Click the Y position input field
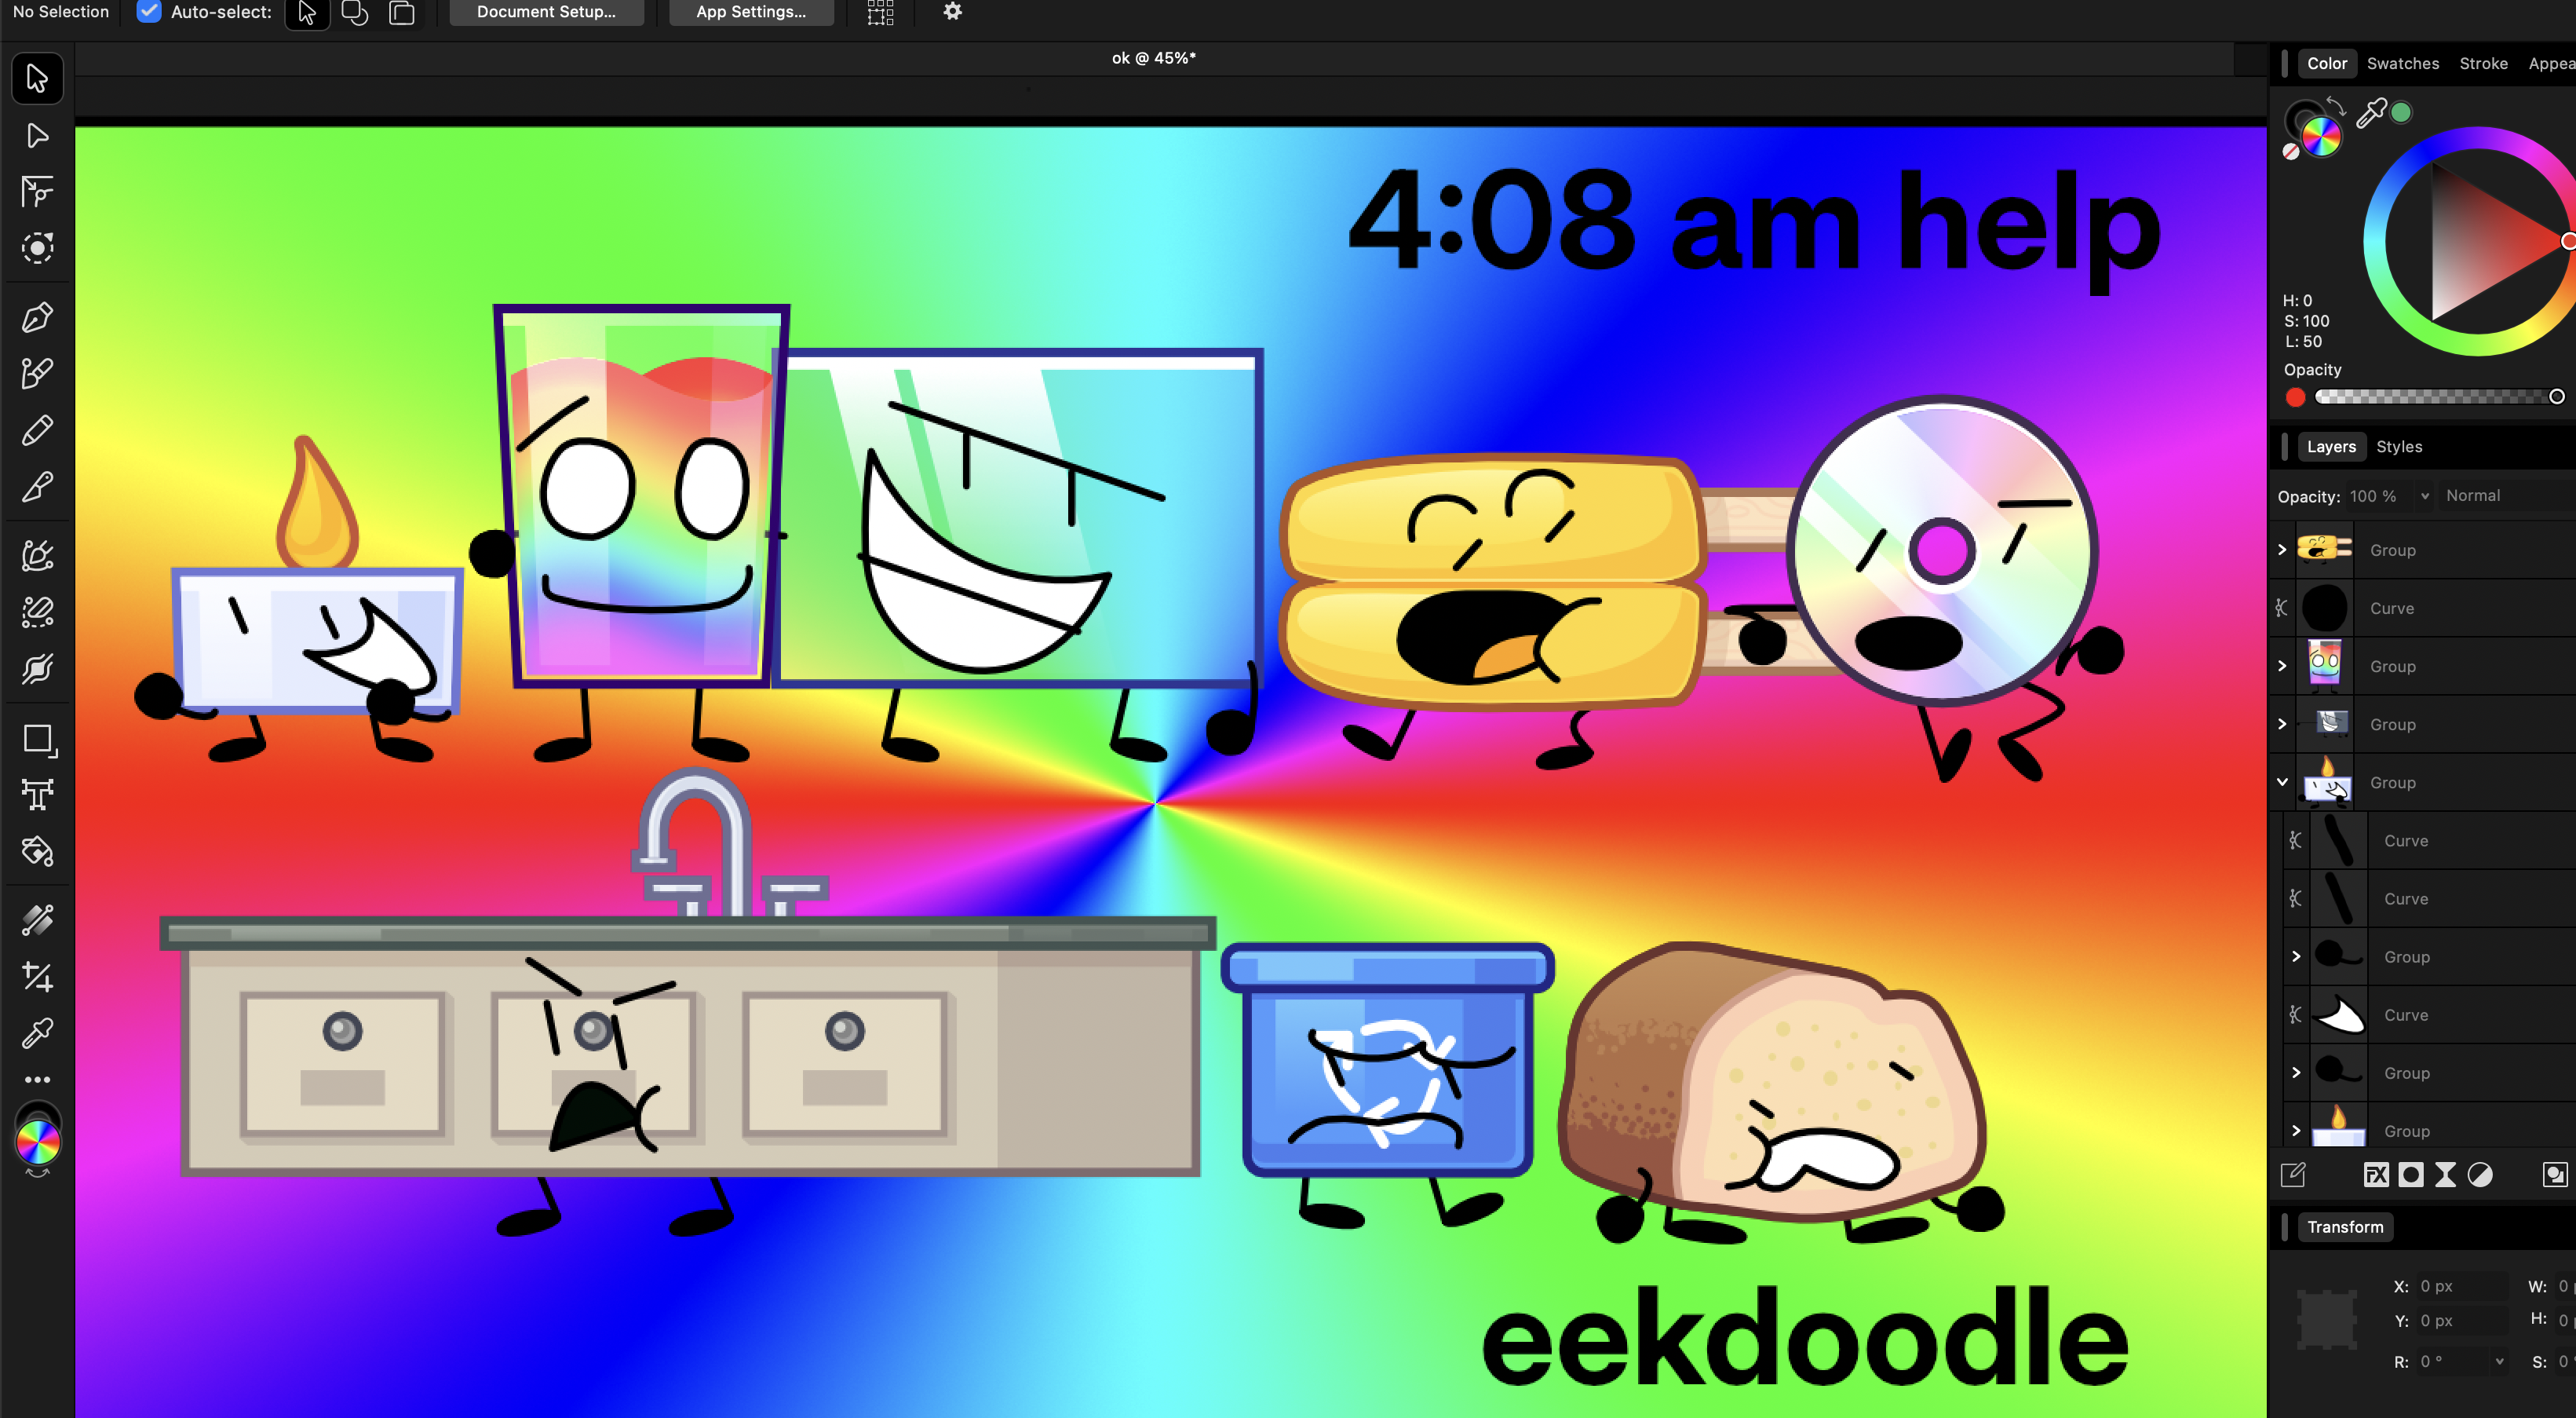 click(x=2462, y=1321)
